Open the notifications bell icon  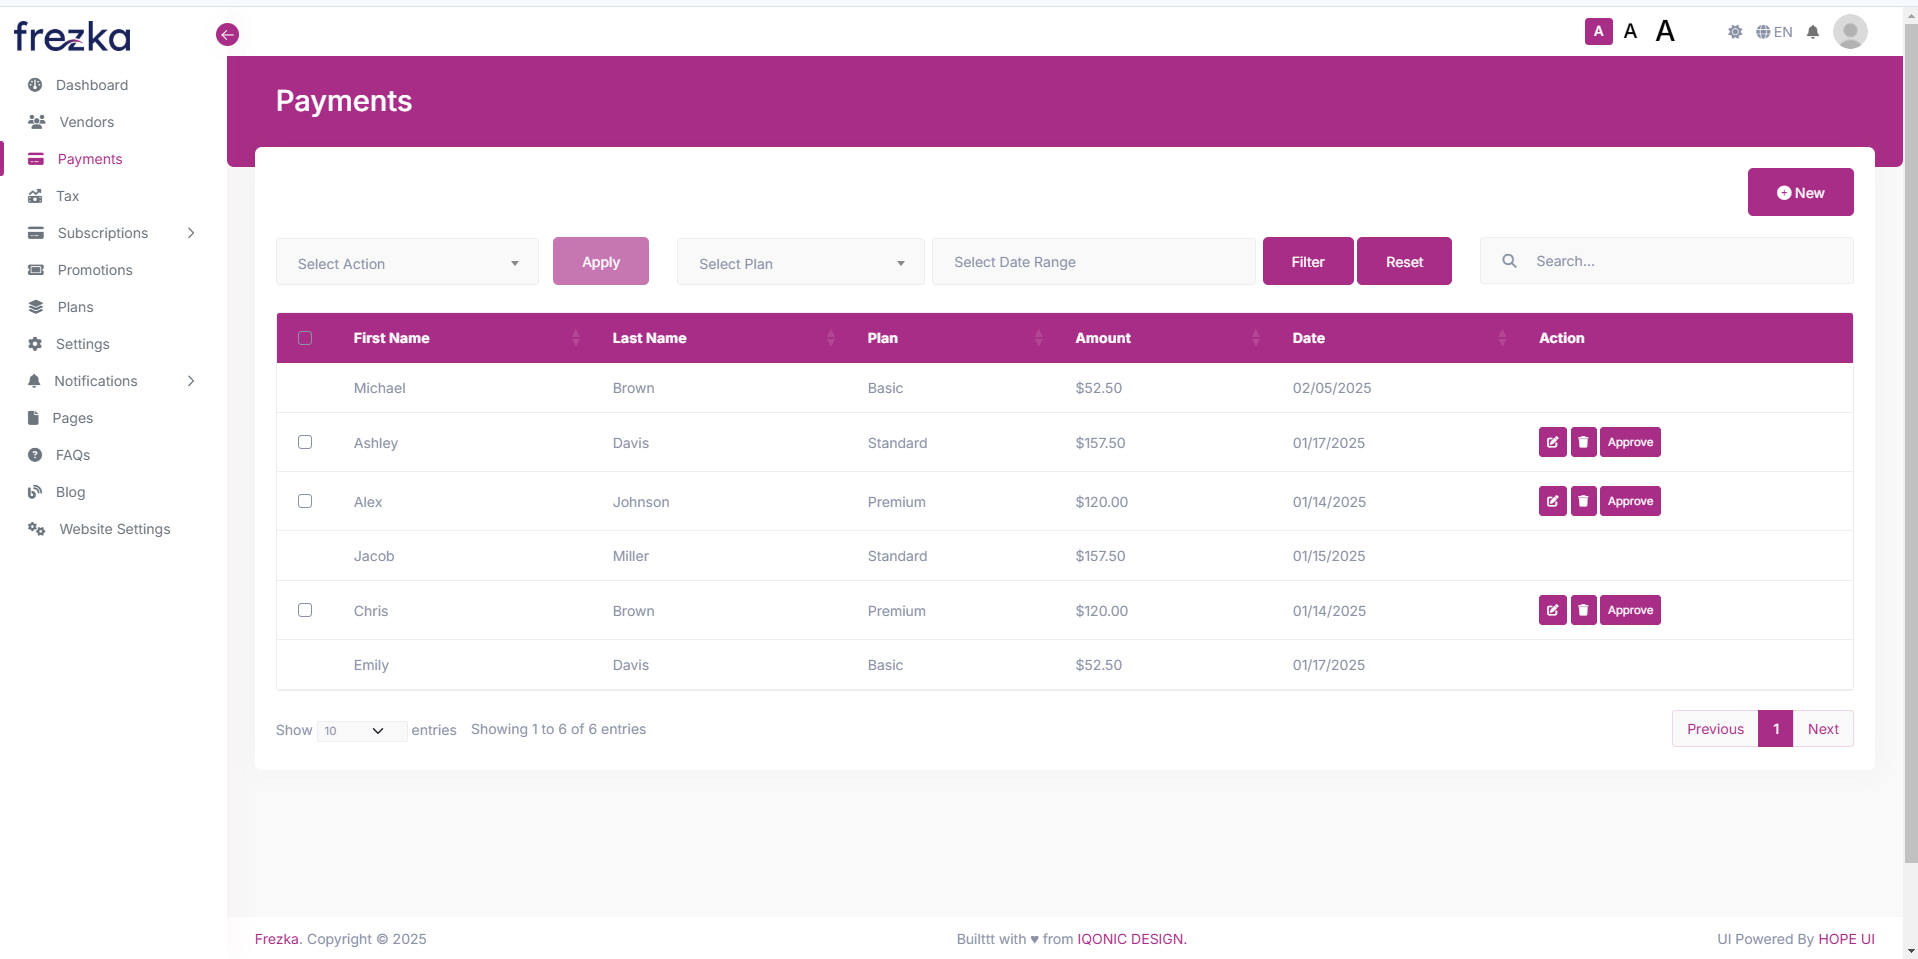1813,31
